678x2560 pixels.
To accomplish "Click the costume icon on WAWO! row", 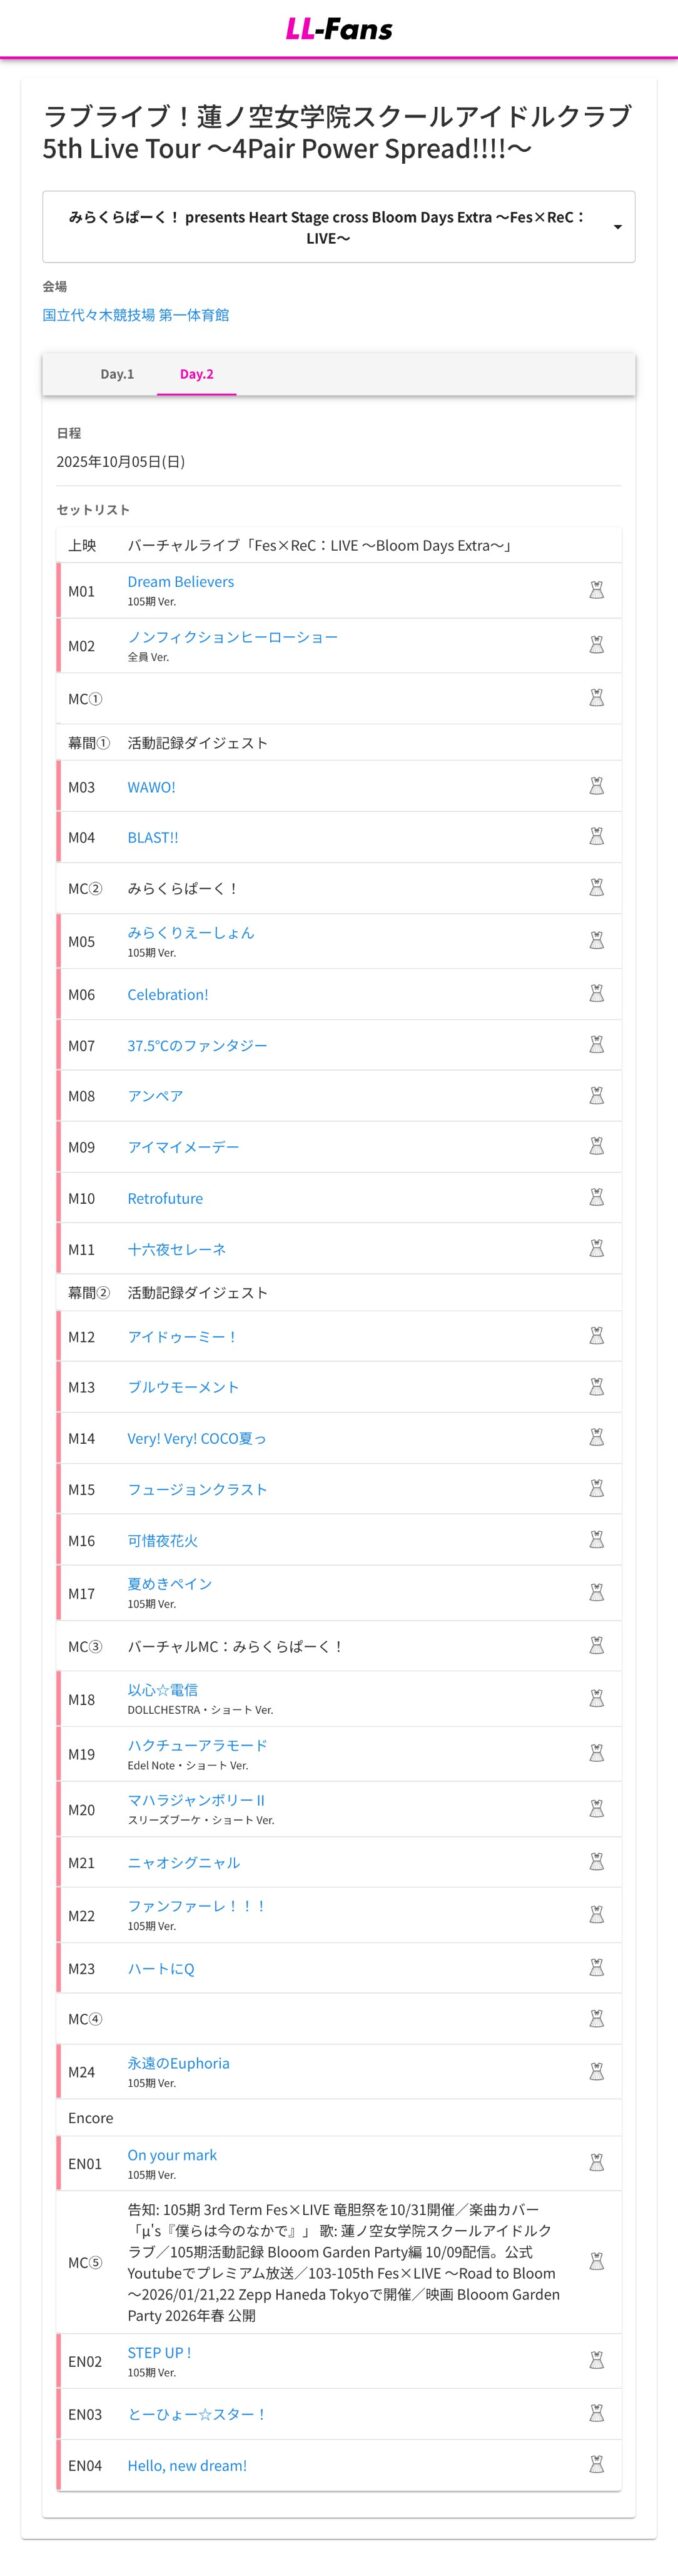I will [596, 786].
